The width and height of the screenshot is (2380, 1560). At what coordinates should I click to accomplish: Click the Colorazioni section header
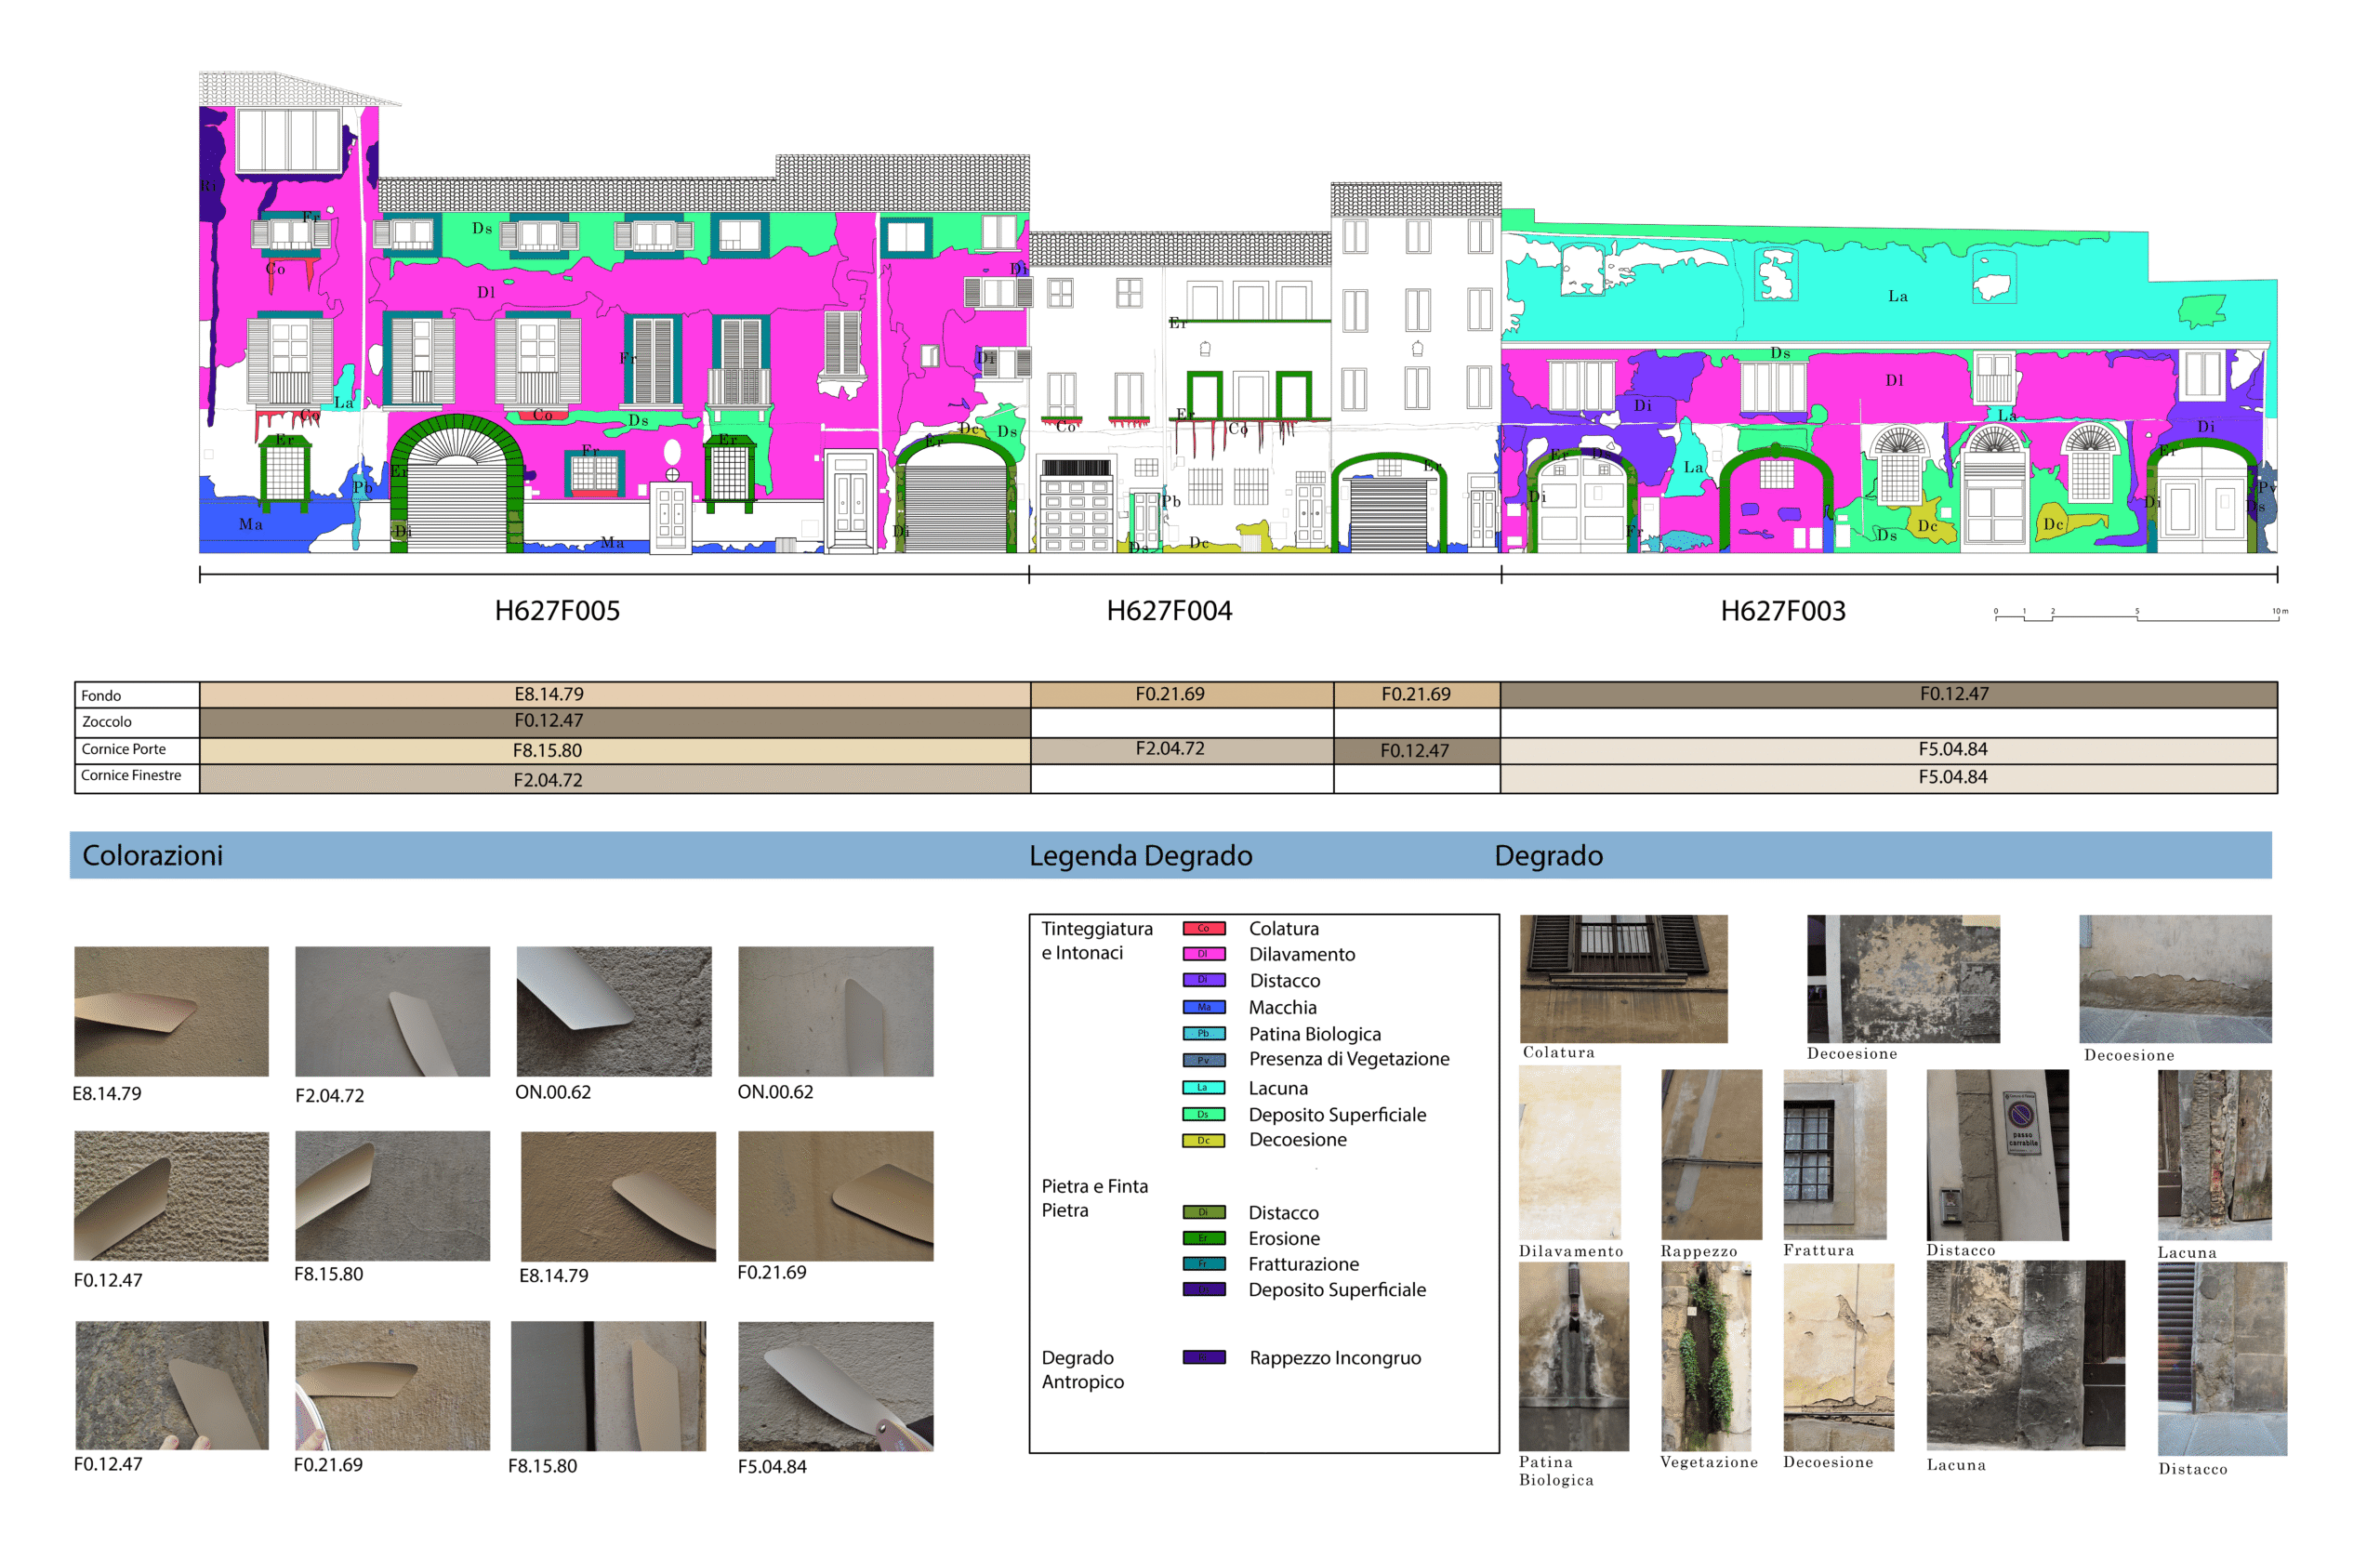[152, 856]
